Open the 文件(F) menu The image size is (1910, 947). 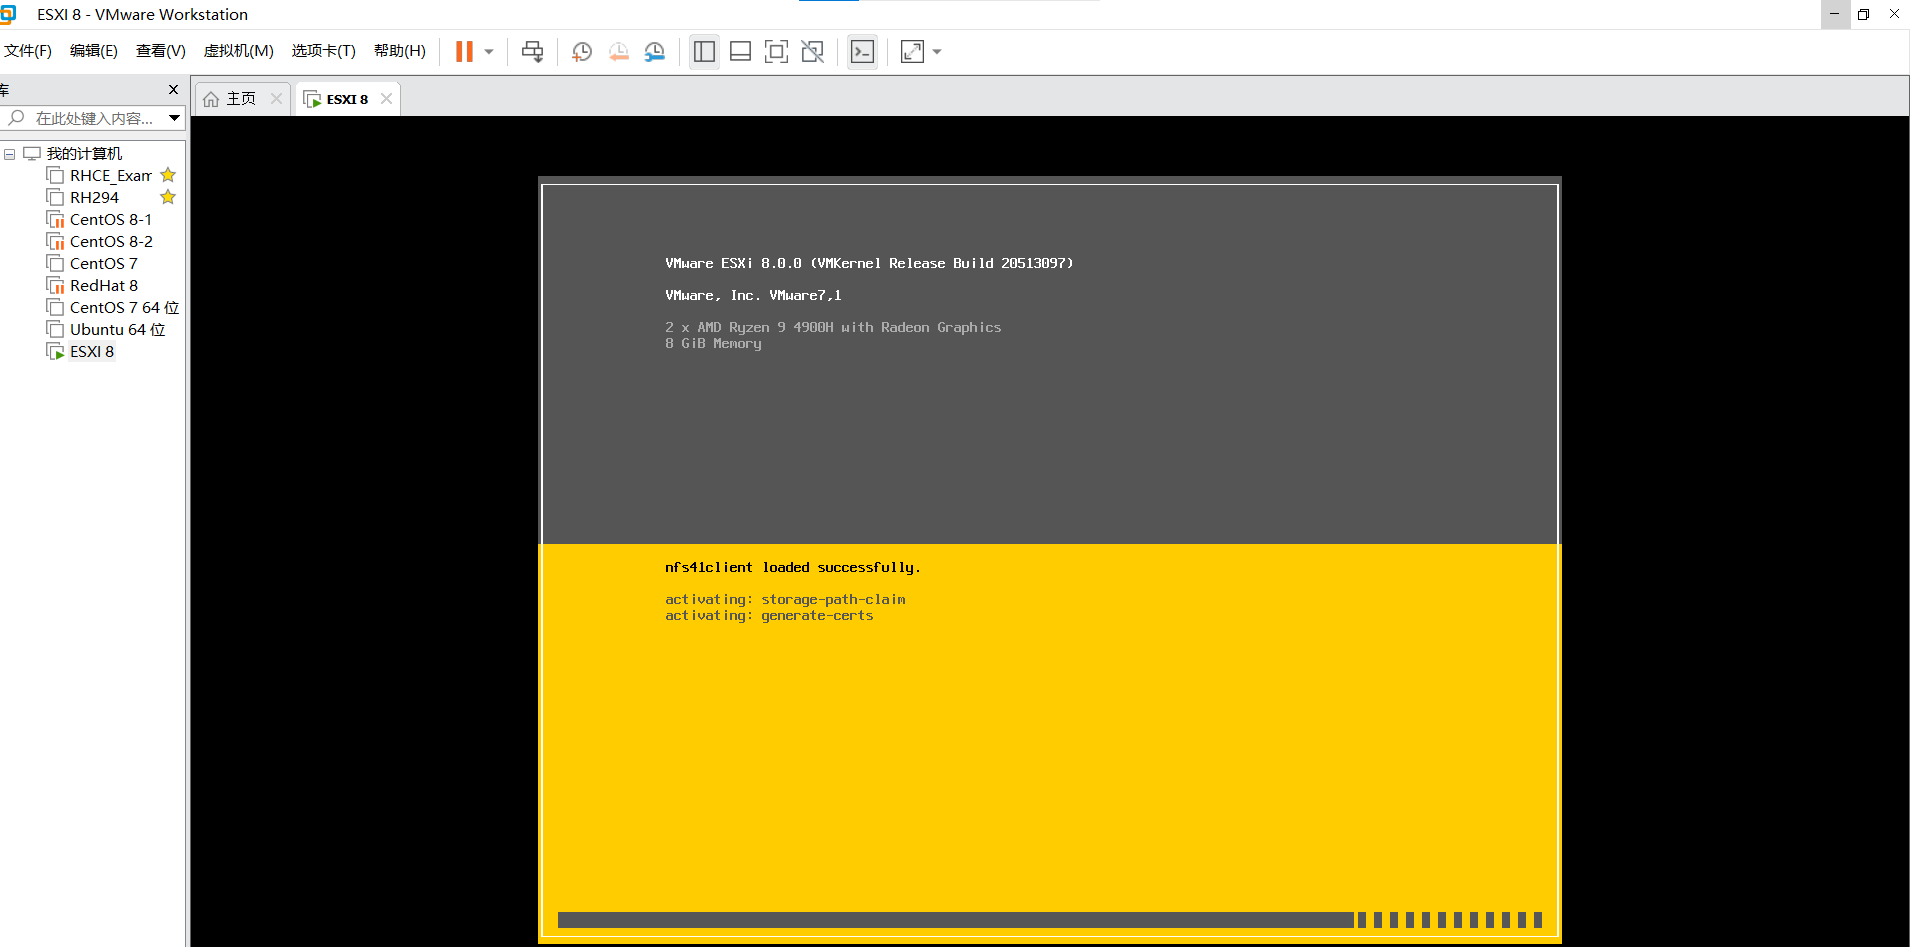28,51
